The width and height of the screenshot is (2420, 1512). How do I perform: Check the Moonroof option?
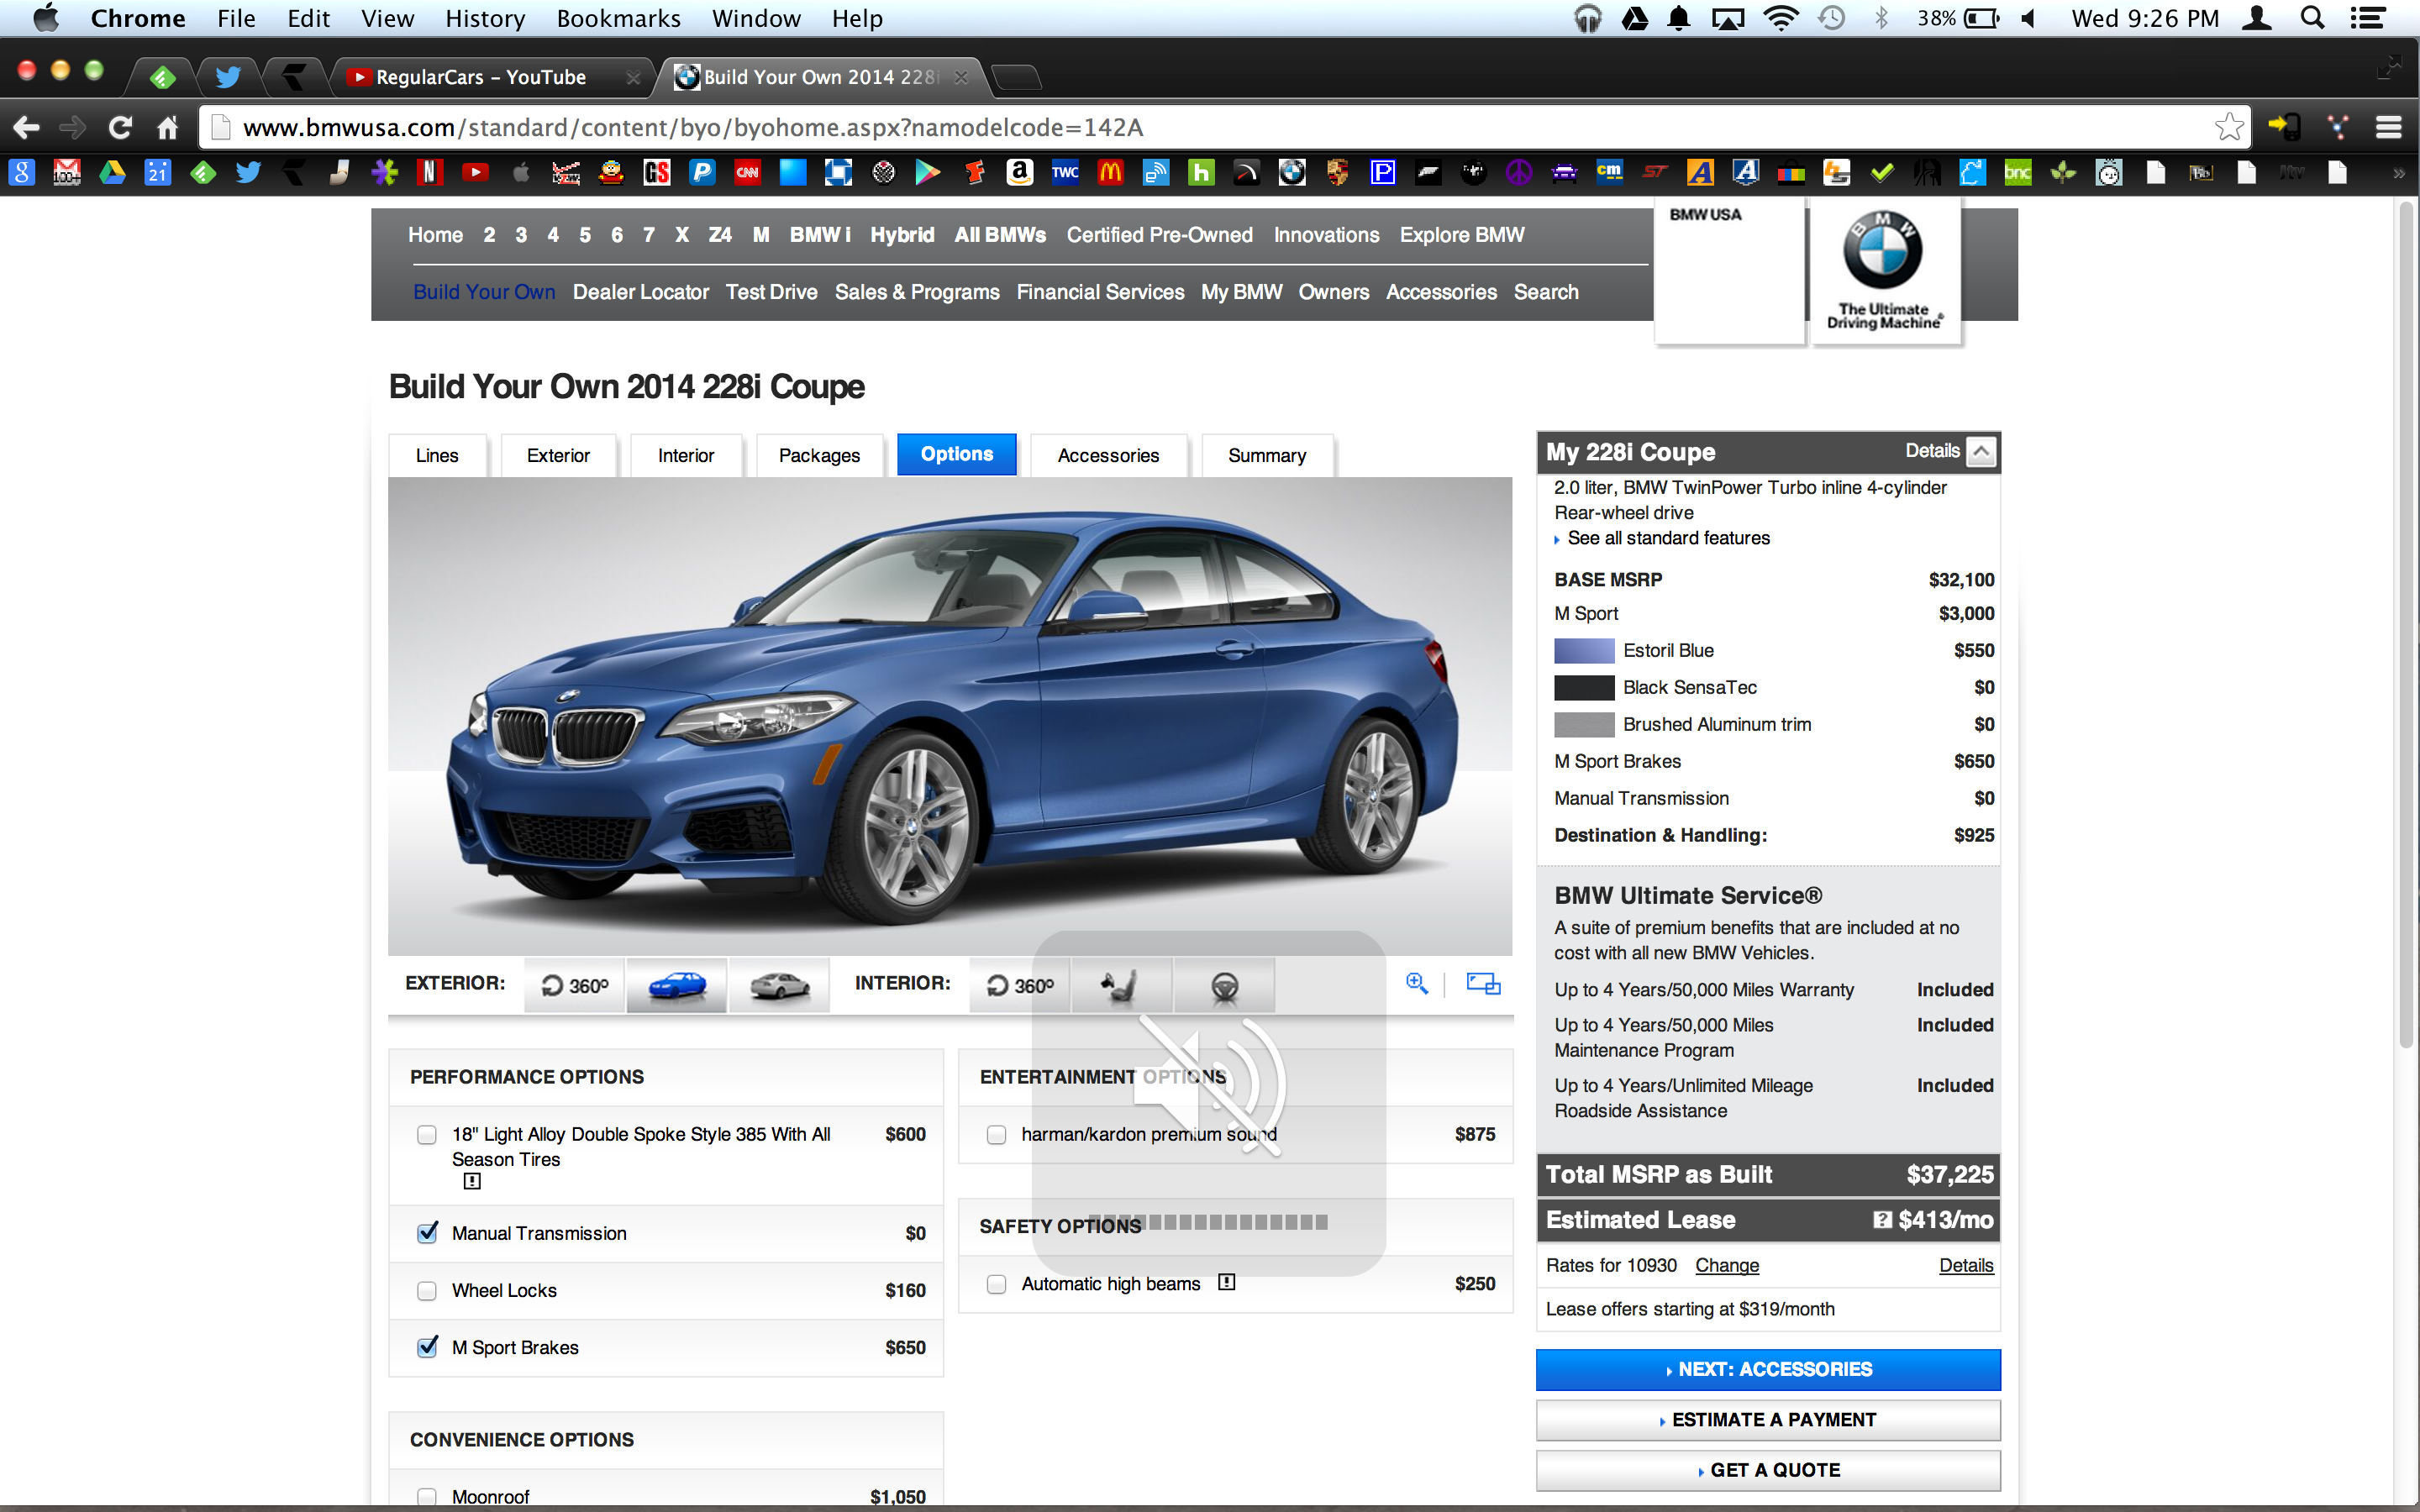click(x=427, y=1497)
